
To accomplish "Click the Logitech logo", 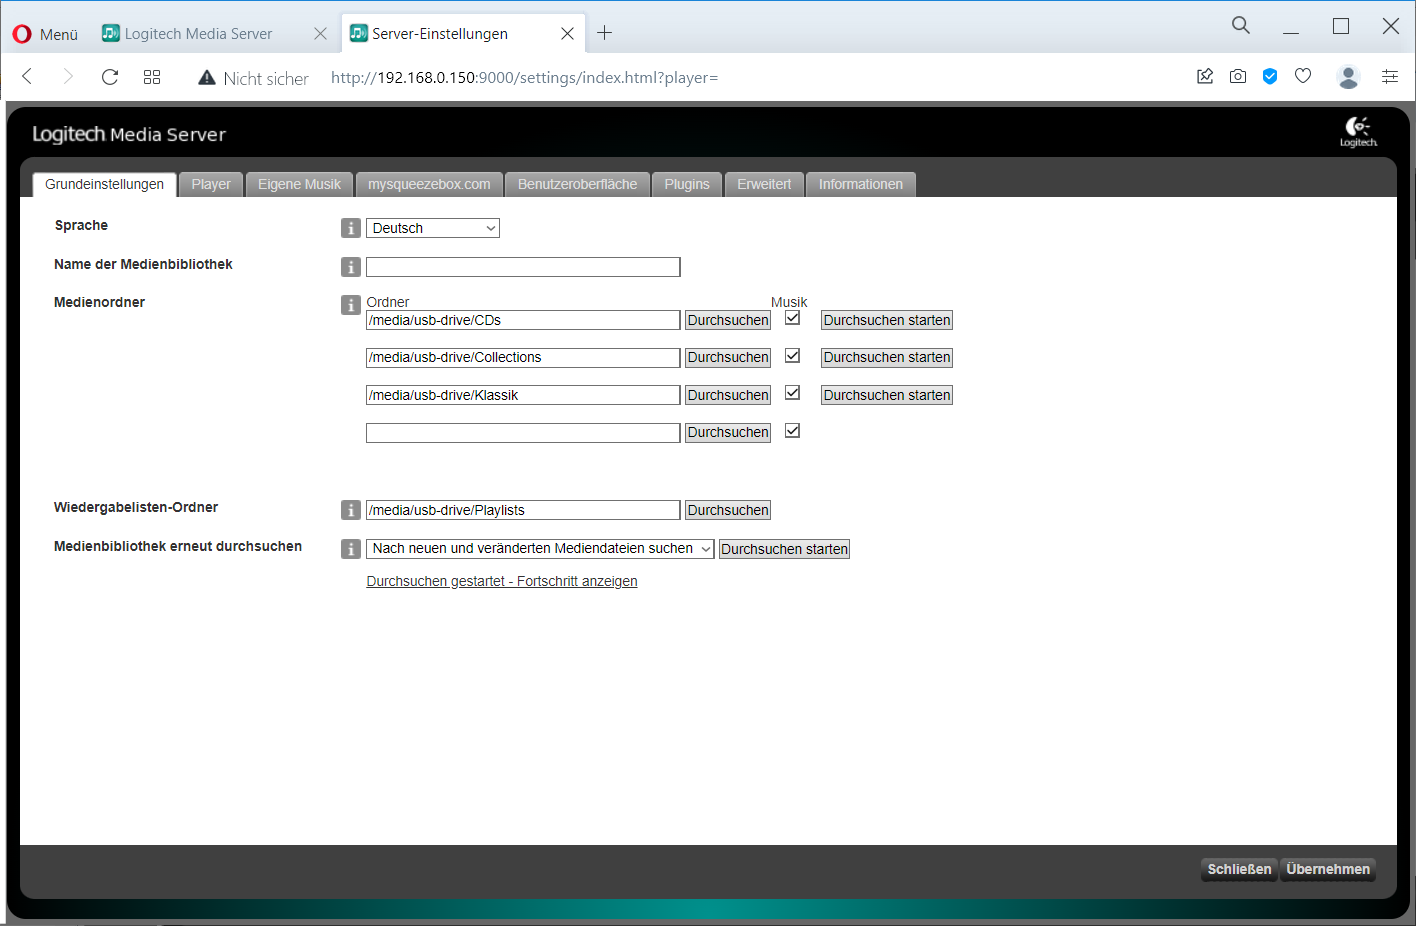I will click(1359, 132).
